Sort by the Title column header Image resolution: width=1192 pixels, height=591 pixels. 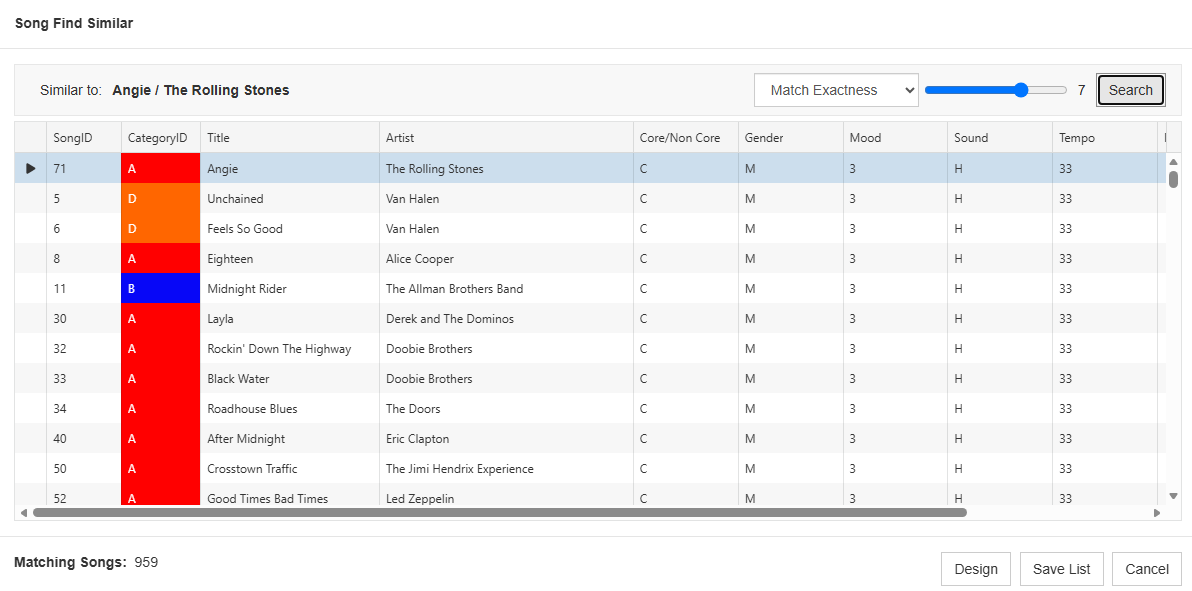[x=290, y=138]
